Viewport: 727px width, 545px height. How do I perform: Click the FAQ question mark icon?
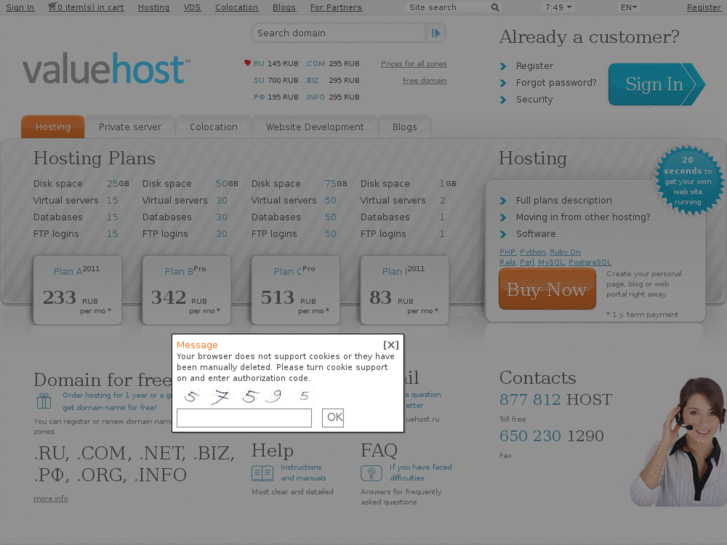[x=371, y=473]
